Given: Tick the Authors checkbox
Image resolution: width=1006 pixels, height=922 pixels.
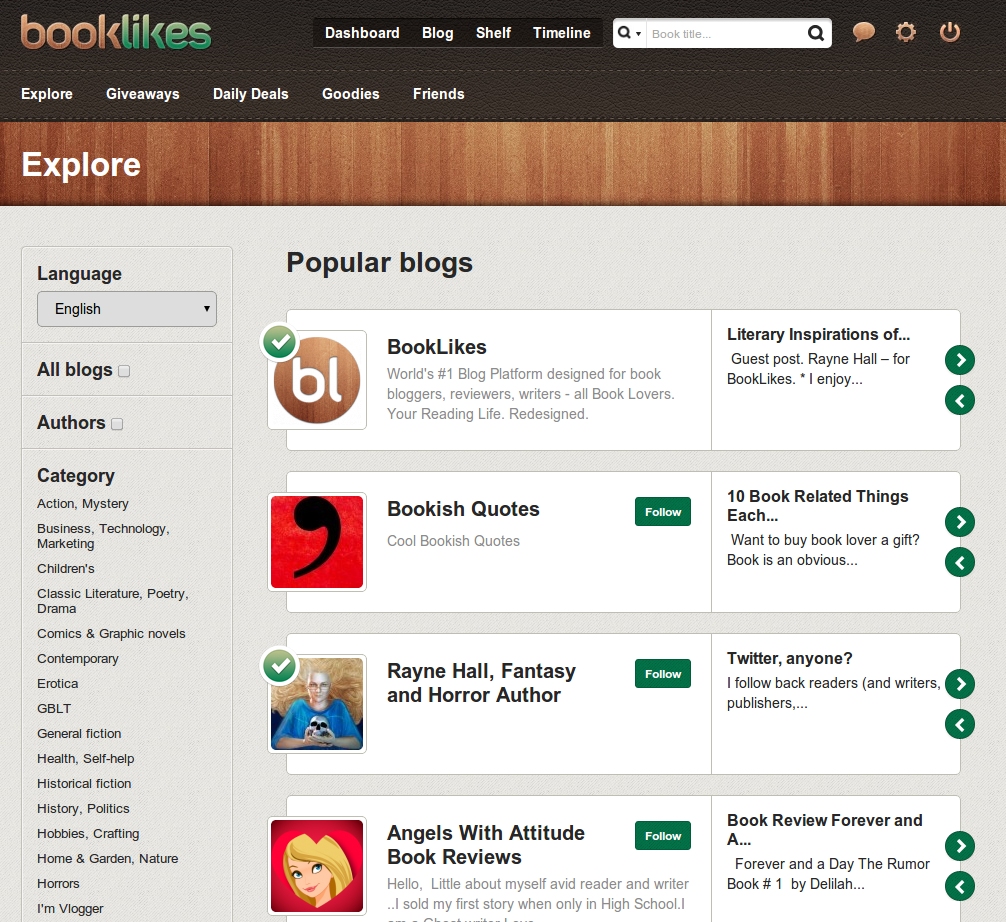Looking at the screenshot, I should [x=117, y=424].
